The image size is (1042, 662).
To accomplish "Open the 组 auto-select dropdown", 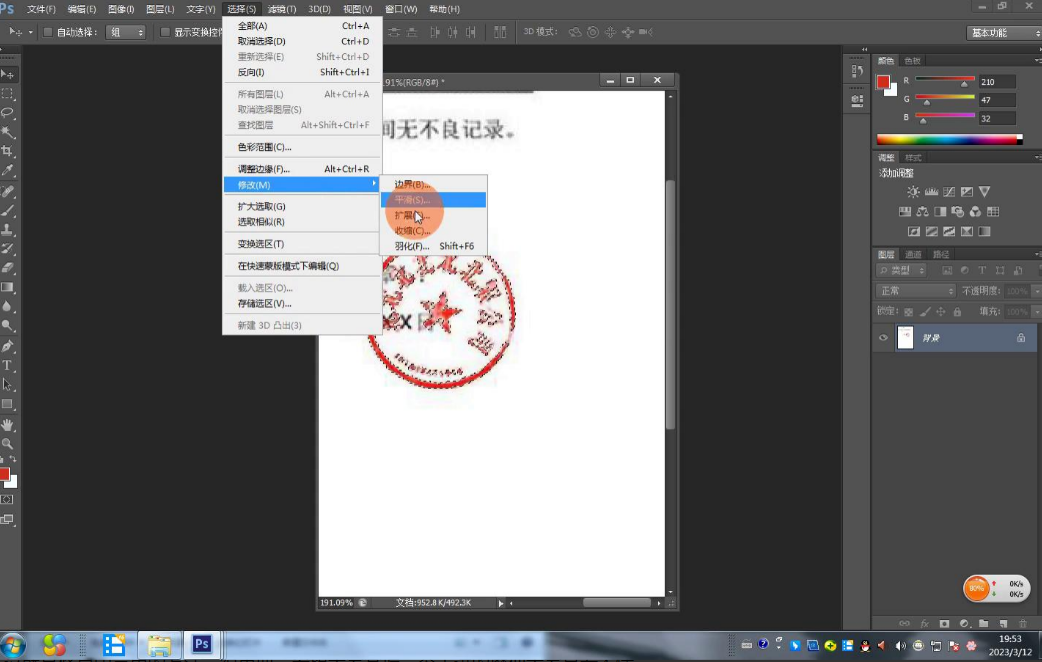I will [x=125, y=32].
